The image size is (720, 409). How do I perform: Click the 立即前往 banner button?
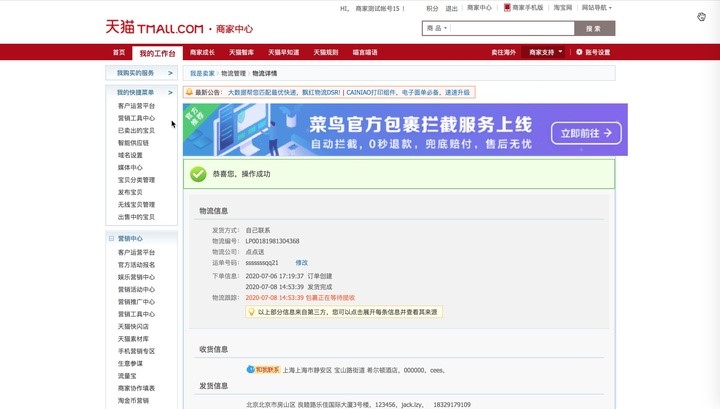tap(586, 133)
